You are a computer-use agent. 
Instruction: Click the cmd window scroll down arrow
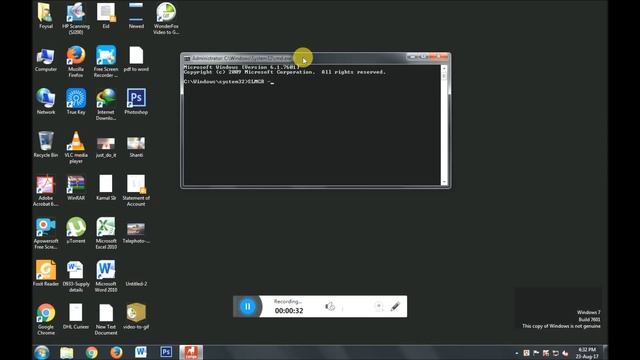[x=444, y=182]
